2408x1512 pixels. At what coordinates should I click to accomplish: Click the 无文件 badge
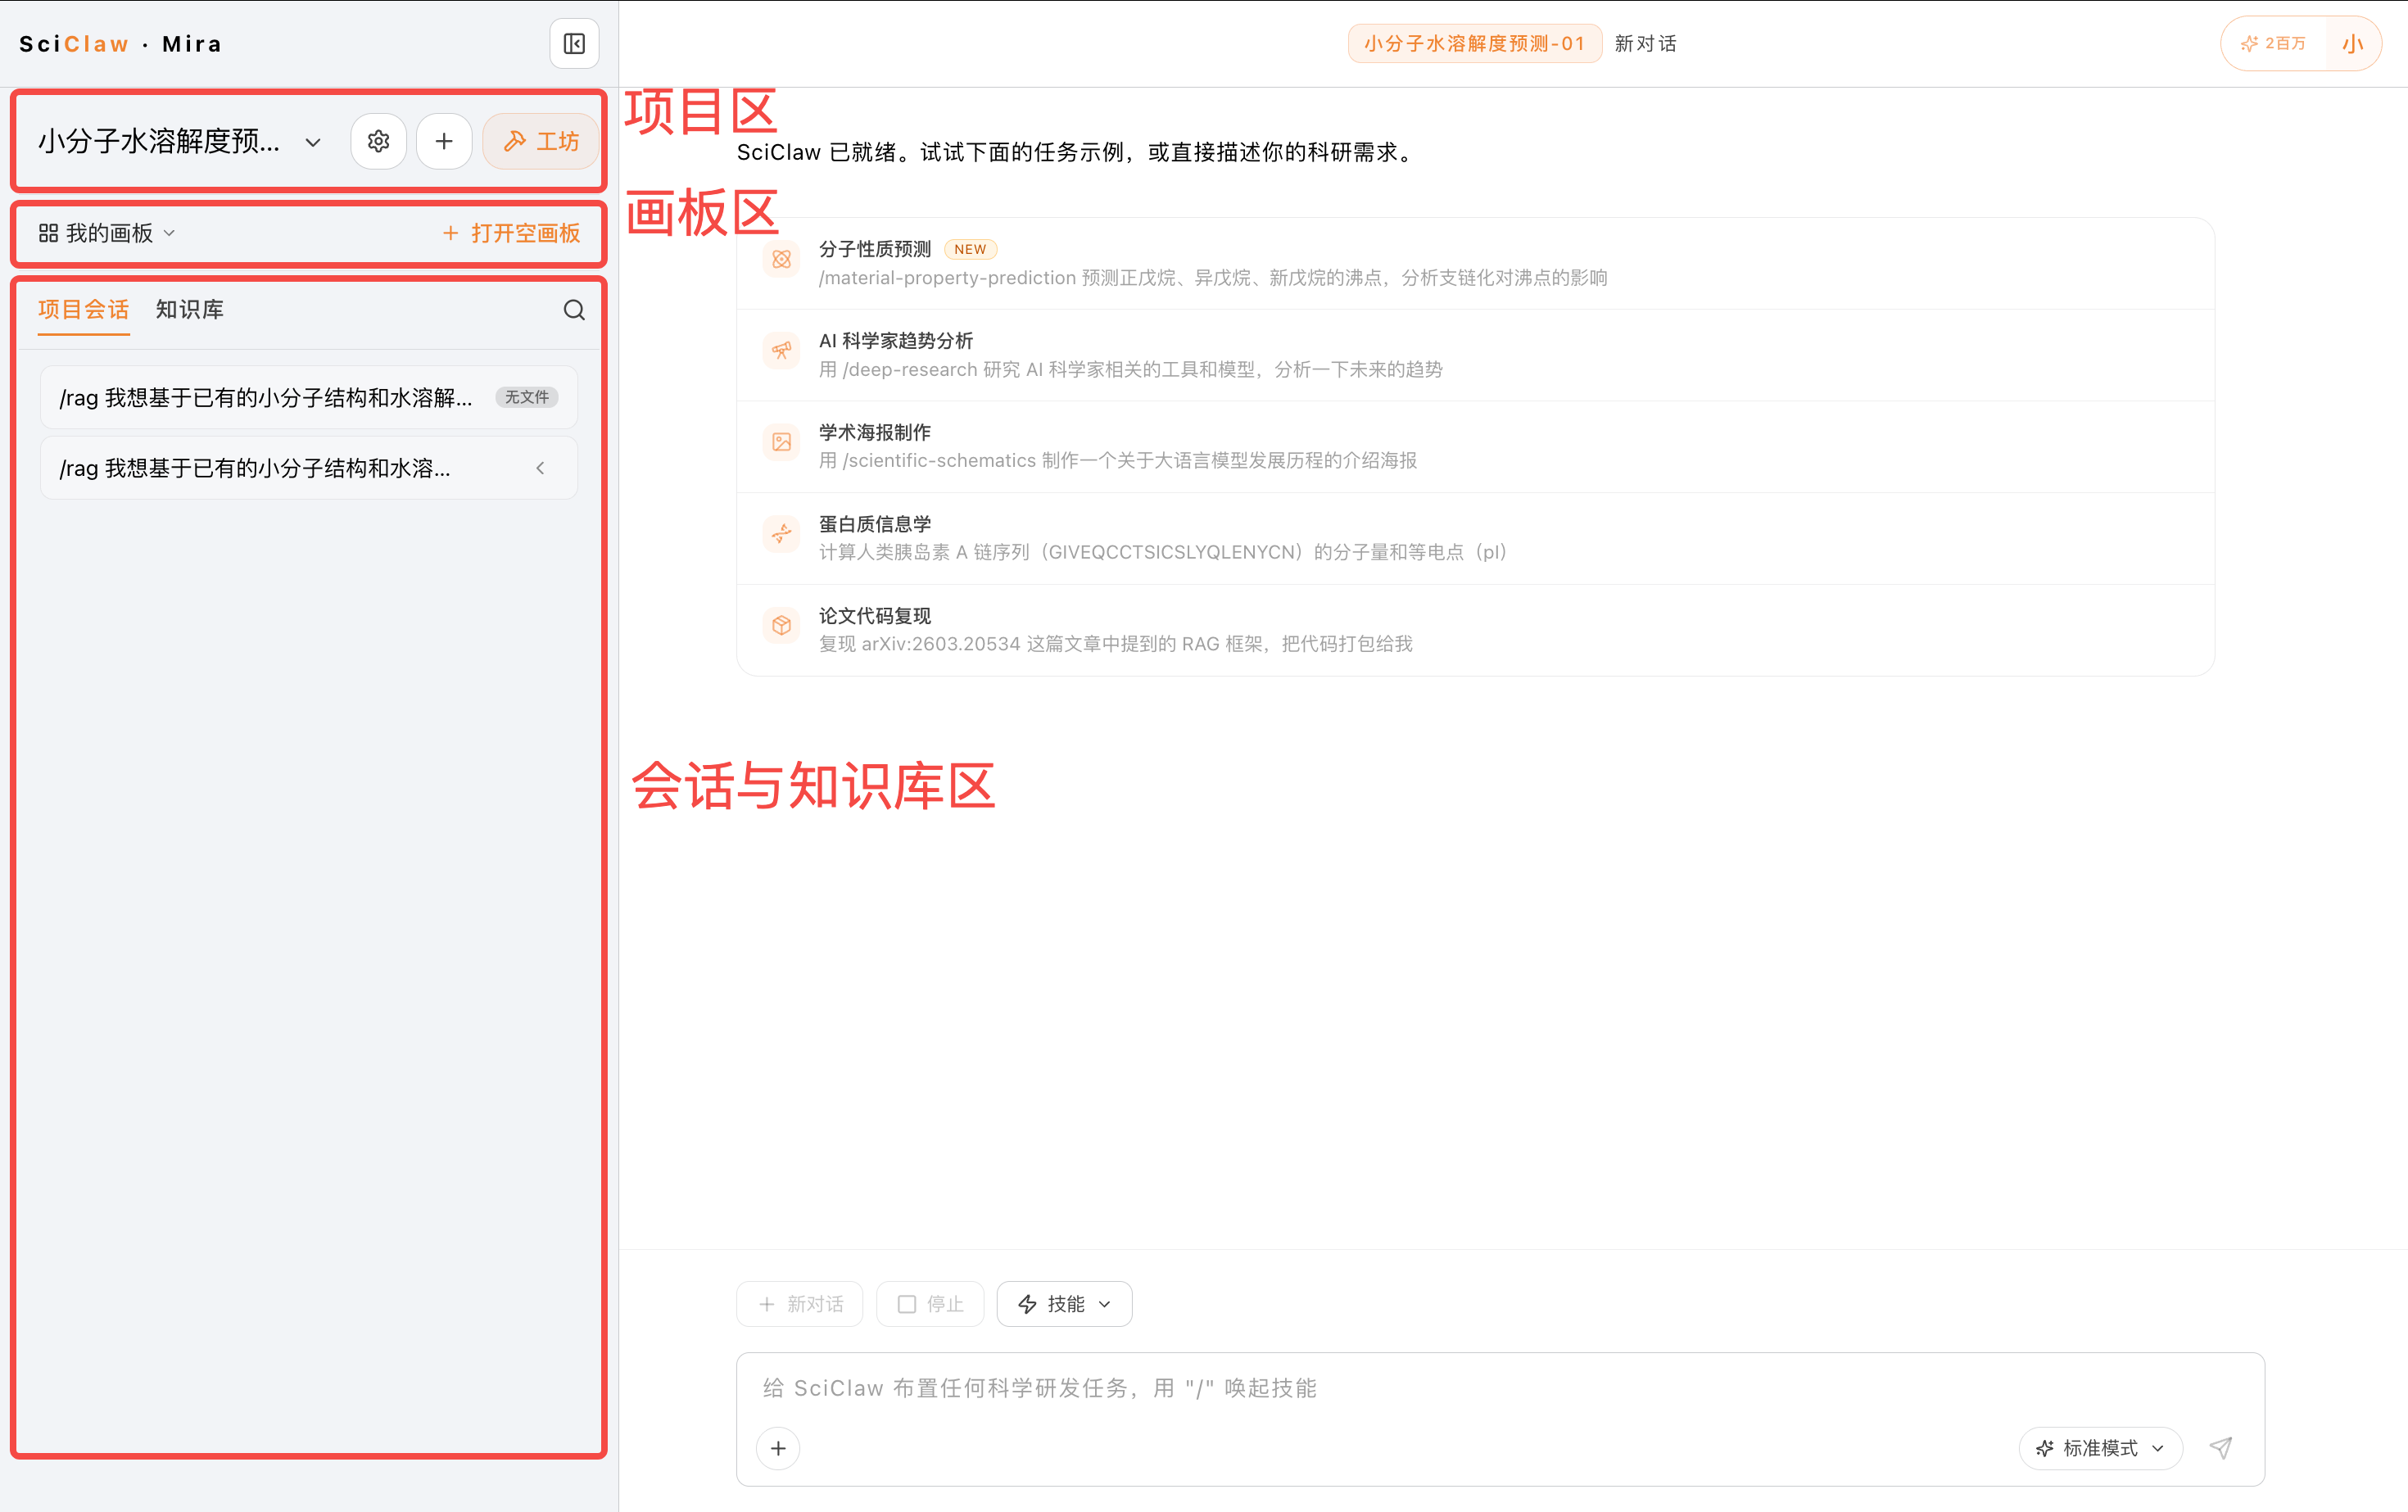[x=527, y=397]
